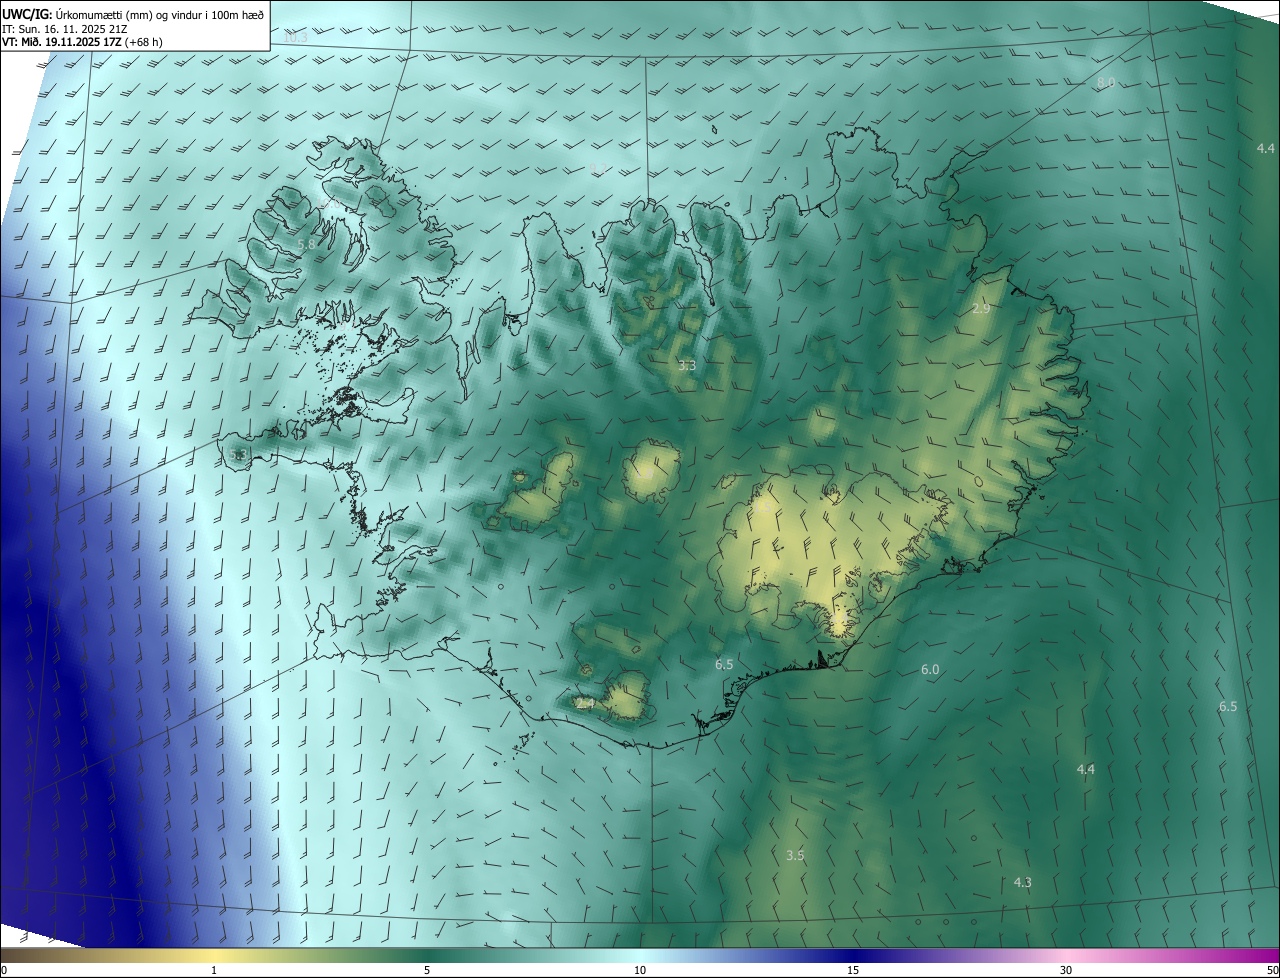This screenshot has width=1280, height=978.
Task: Click the 50 tick on the color scale
Action: (x=1272, y=970)
